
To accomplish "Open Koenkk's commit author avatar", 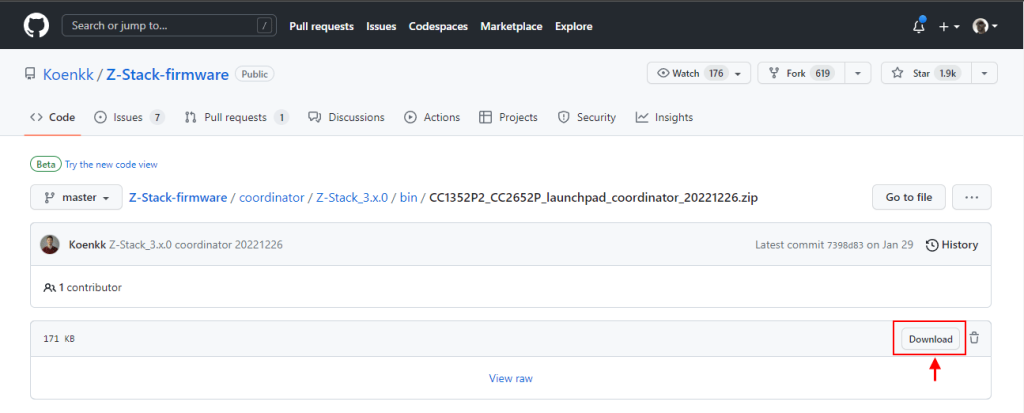I will pyautogui.click(x=50, y=245).
